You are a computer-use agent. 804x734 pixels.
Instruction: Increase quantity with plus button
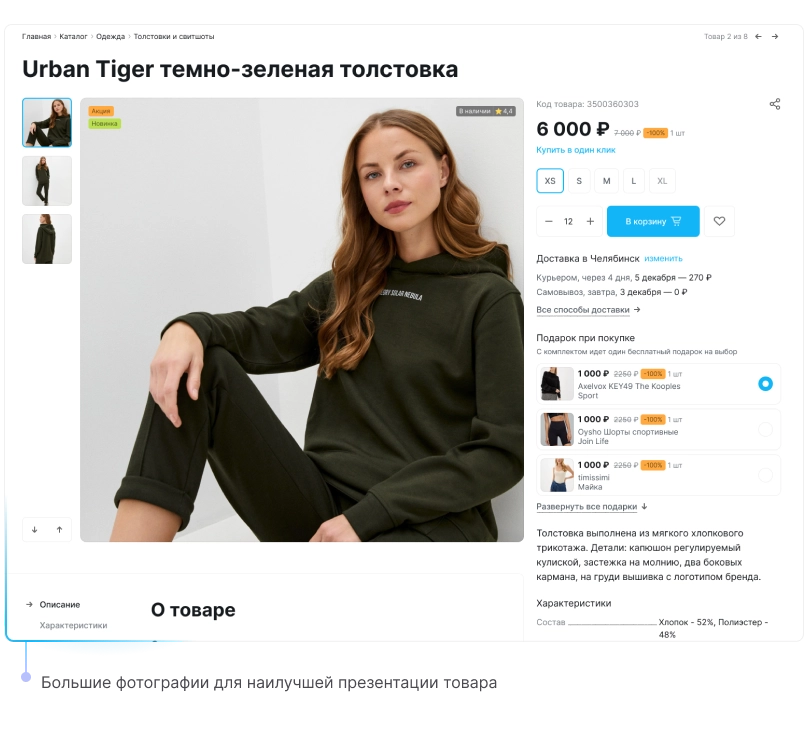click(590, 221)
